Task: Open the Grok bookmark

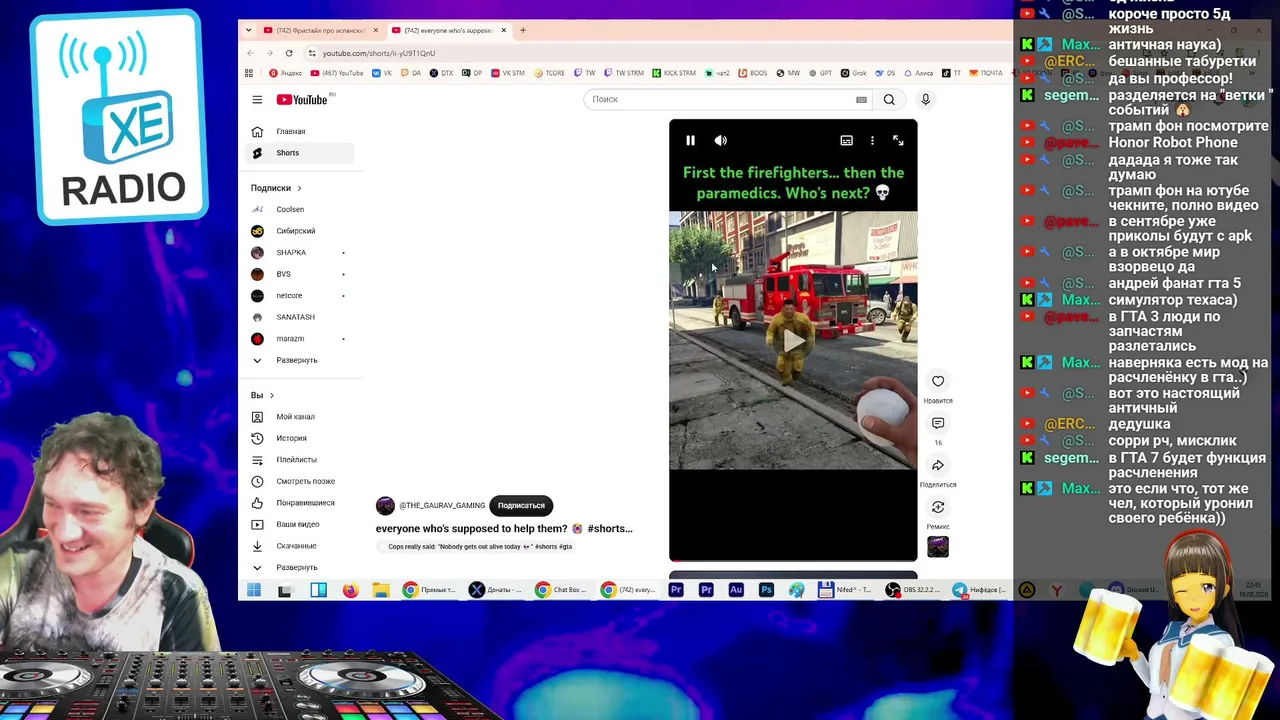Action: 853,73
